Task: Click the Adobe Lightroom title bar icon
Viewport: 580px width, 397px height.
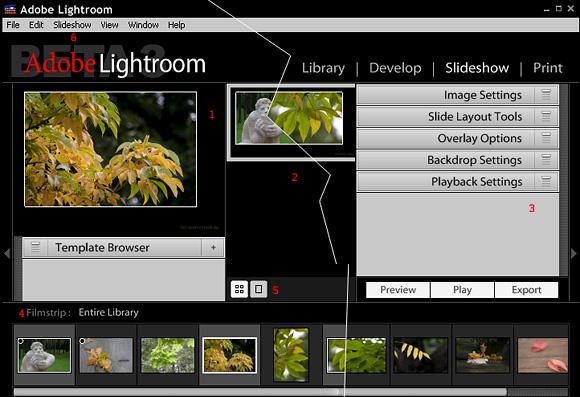Action: (10, 9)
